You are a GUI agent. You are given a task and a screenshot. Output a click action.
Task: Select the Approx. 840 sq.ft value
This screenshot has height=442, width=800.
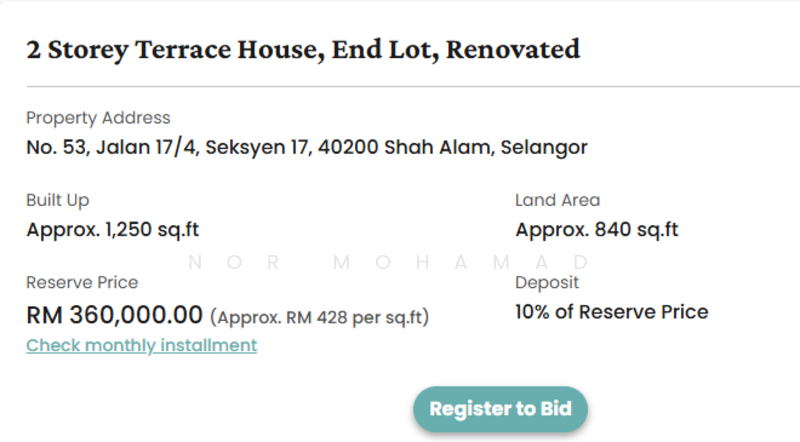point(597,230)
